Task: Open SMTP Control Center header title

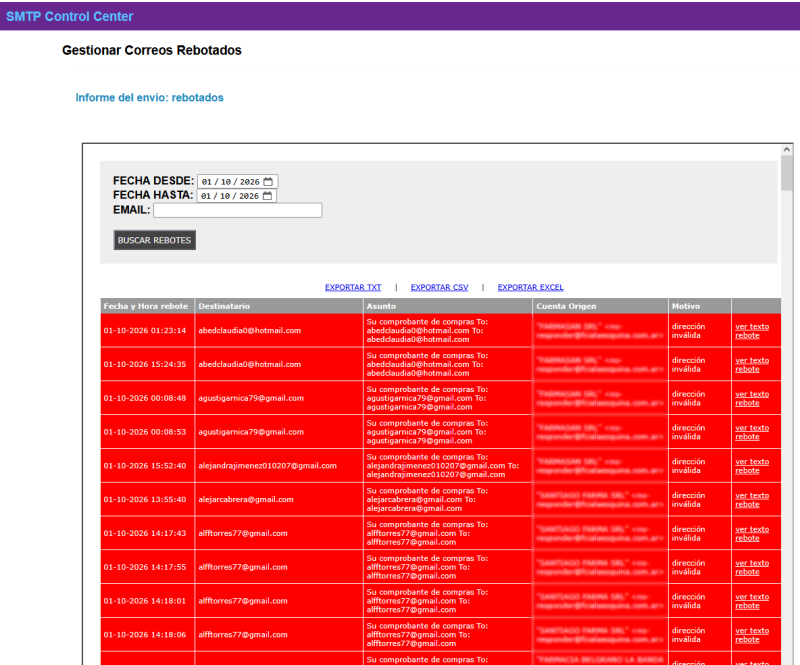Action: click(69, 16)
